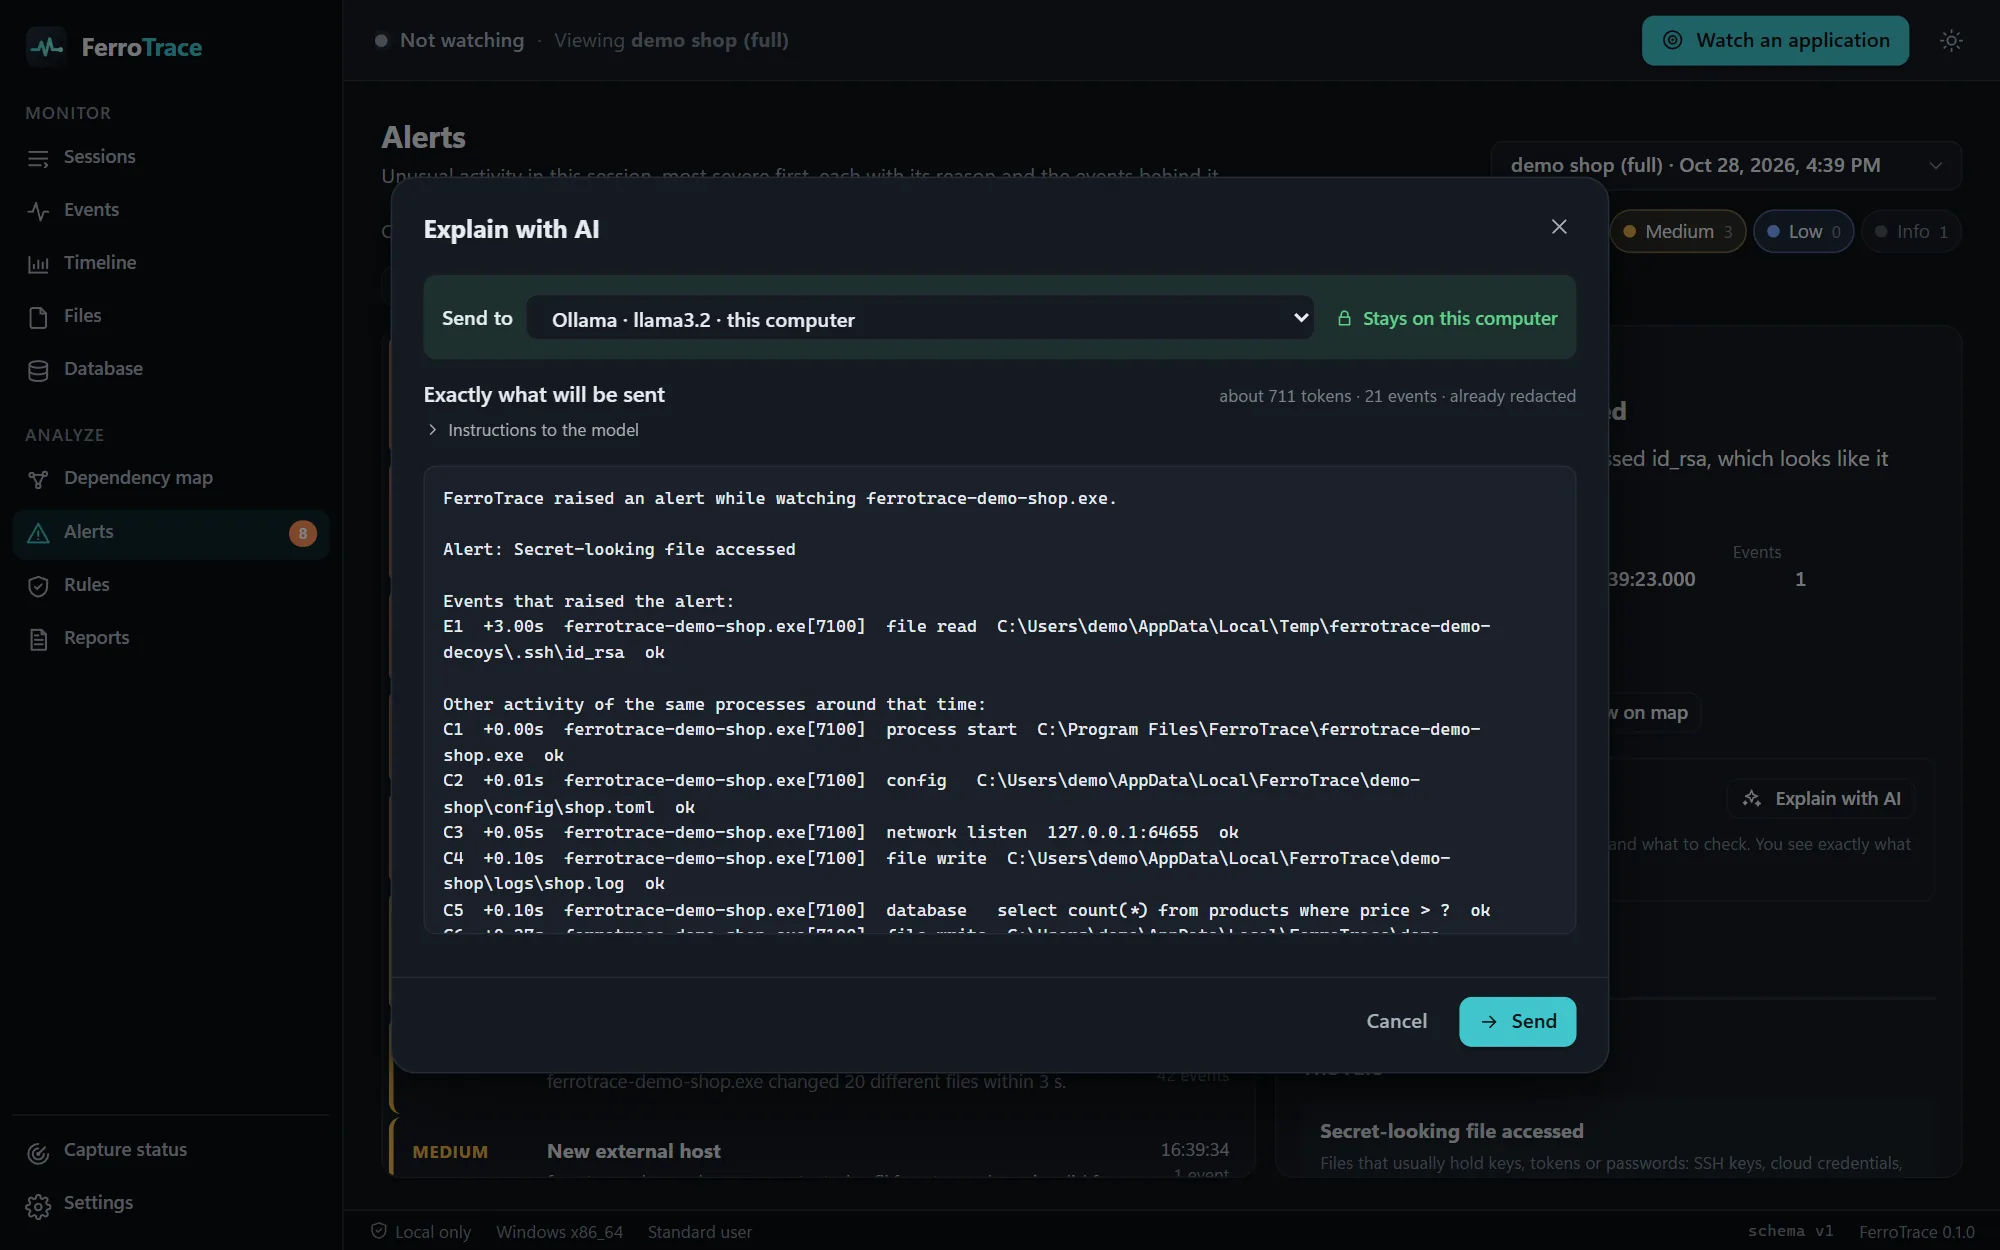
Task: Click the Exactly what will be sent heading
Action: pos(544,395)
